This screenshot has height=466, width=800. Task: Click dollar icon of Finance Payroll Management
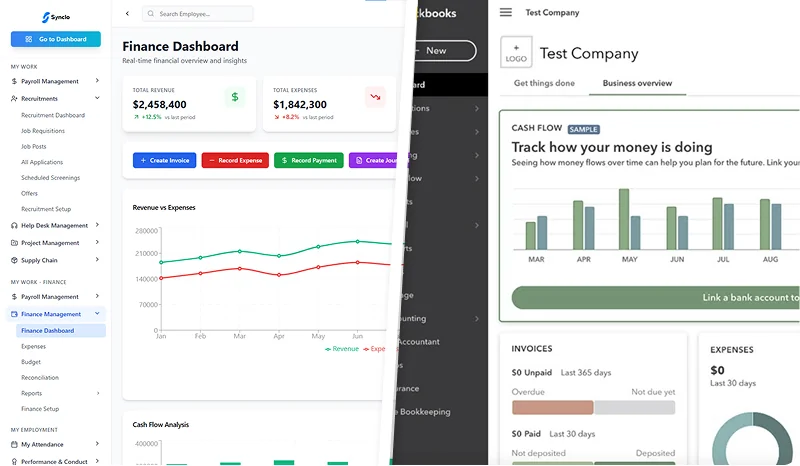(x=14, y=297)
